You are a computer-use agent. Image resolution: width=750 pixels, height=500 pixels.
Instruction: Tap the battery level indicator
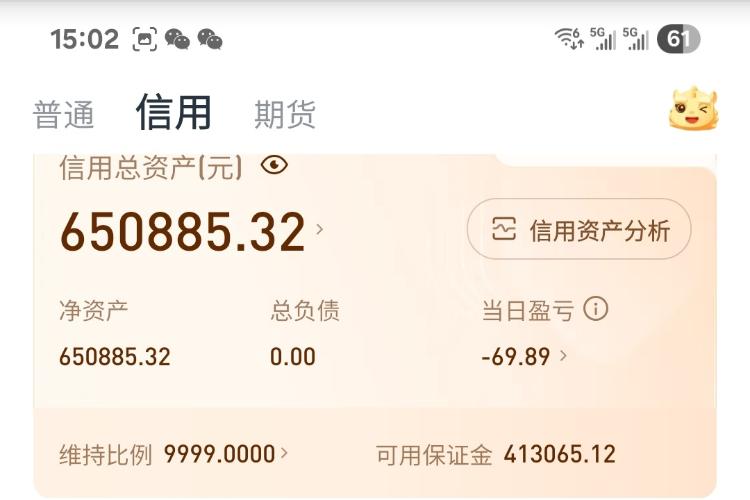pos(678,39)
